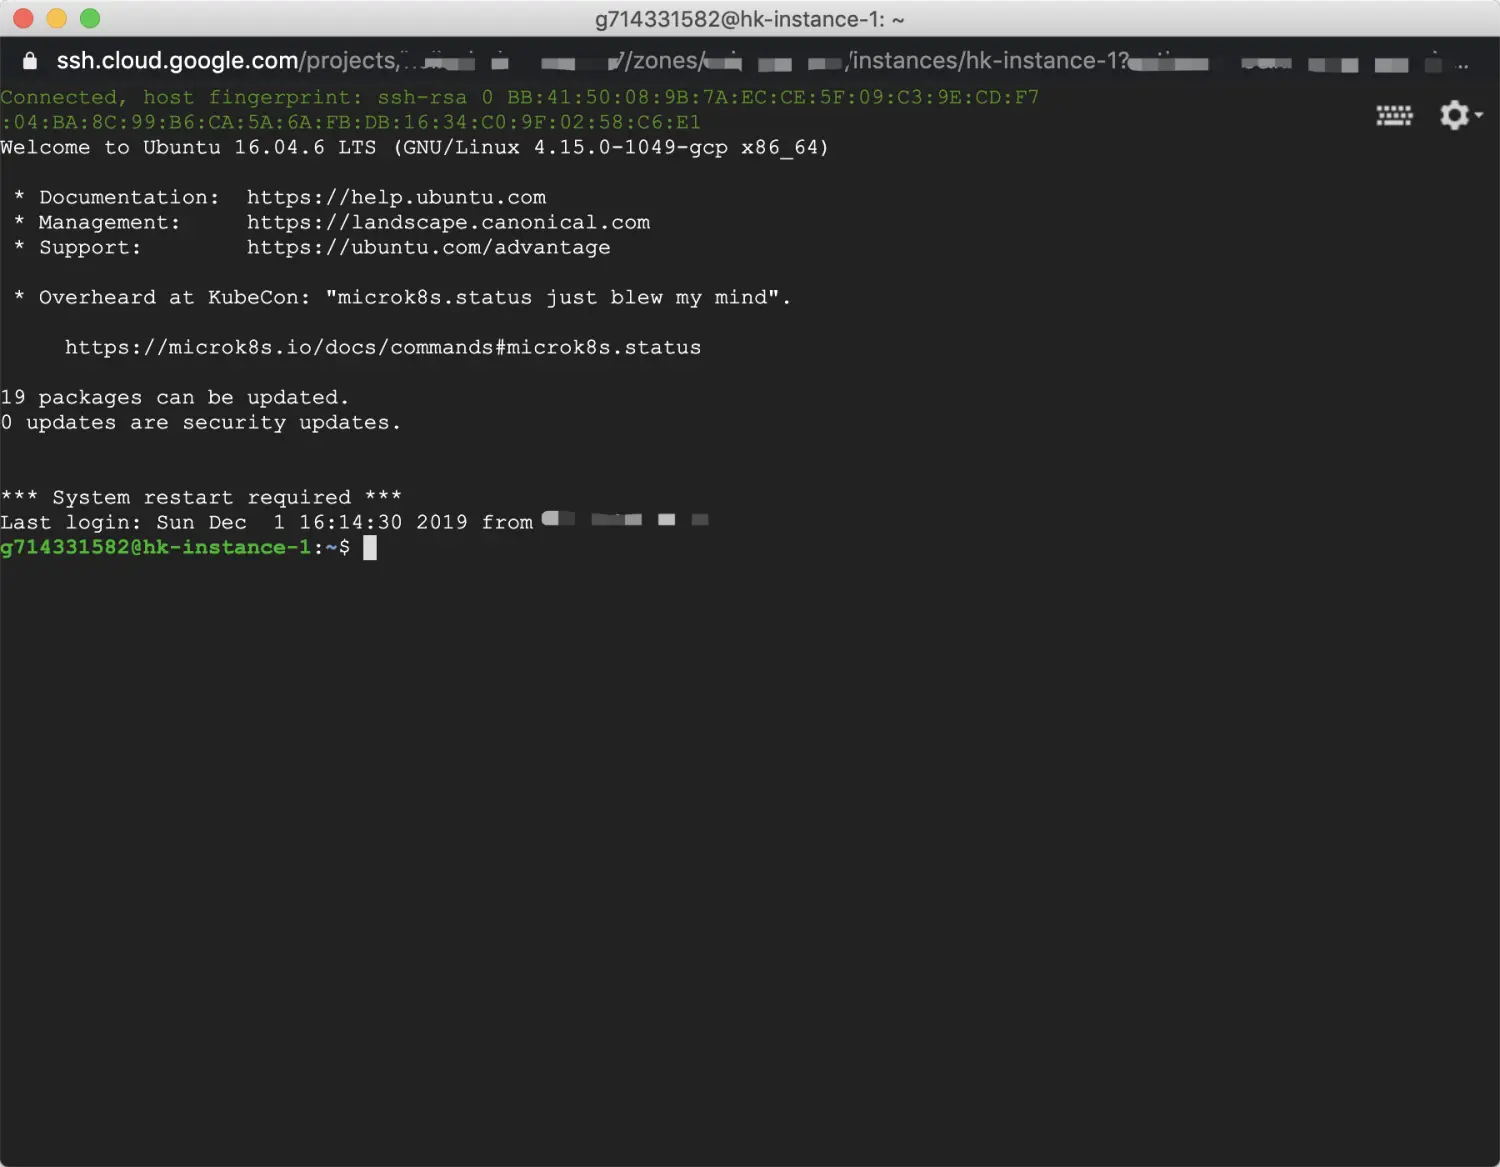This screenshot has width=1500, height=1167.
Task: Open the https://landscape.canonical.com management link
Action: tap(448, 222)
